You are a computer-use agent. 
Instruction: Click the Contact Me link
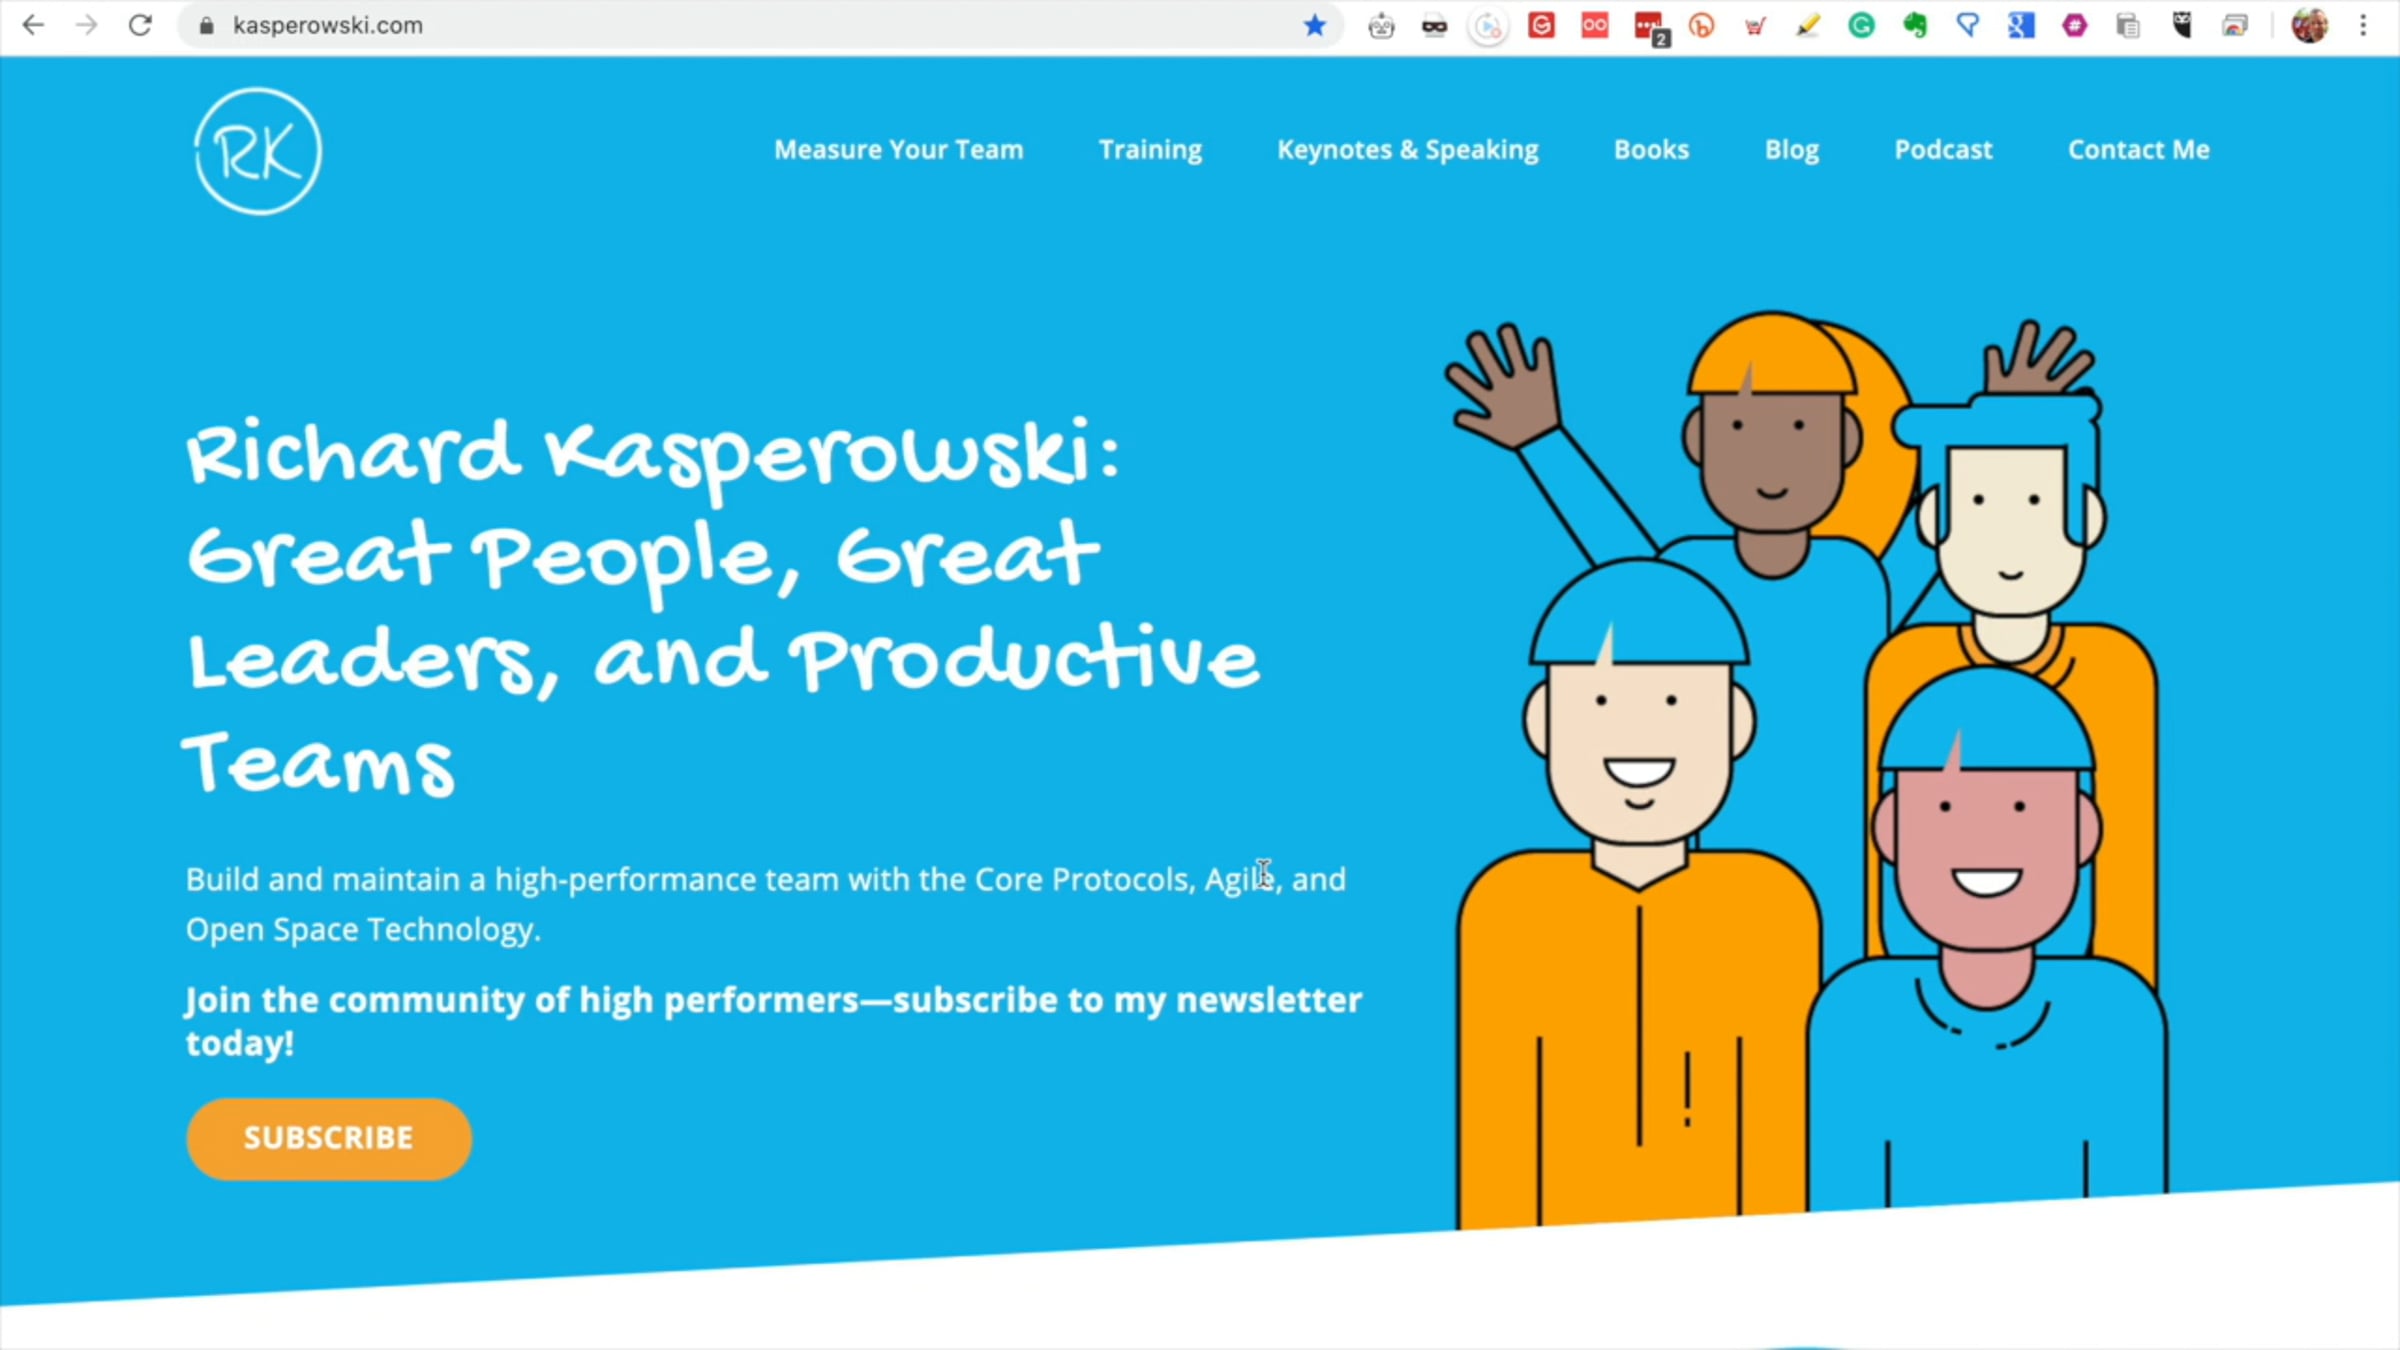coord(2138,150)
